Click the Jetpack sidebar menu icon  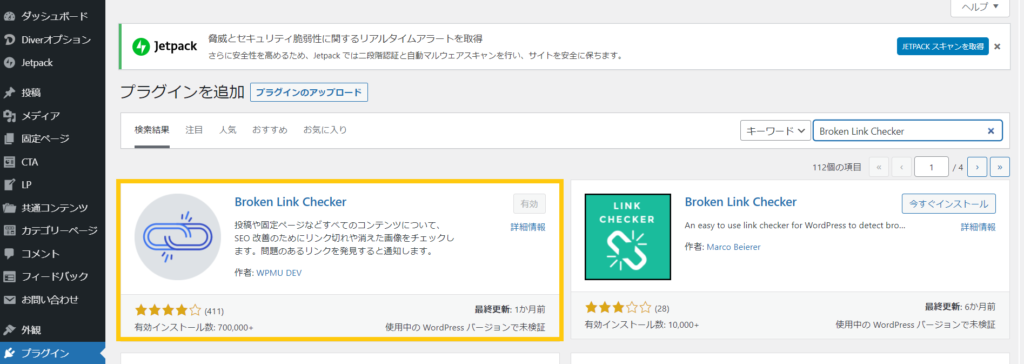pos(10,63)
